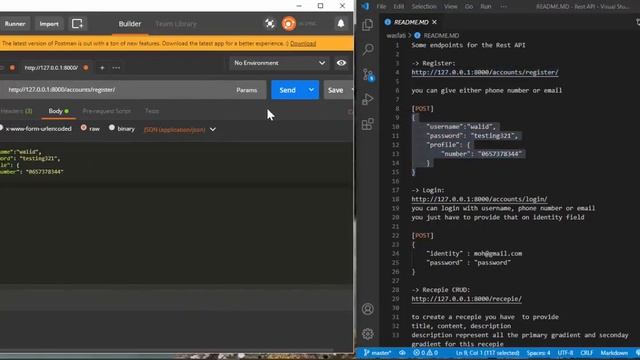Image resolution: width=640 pixels, height=360 pixels.
Task: Open the Source Control view
Action: (x=368, y=75)
